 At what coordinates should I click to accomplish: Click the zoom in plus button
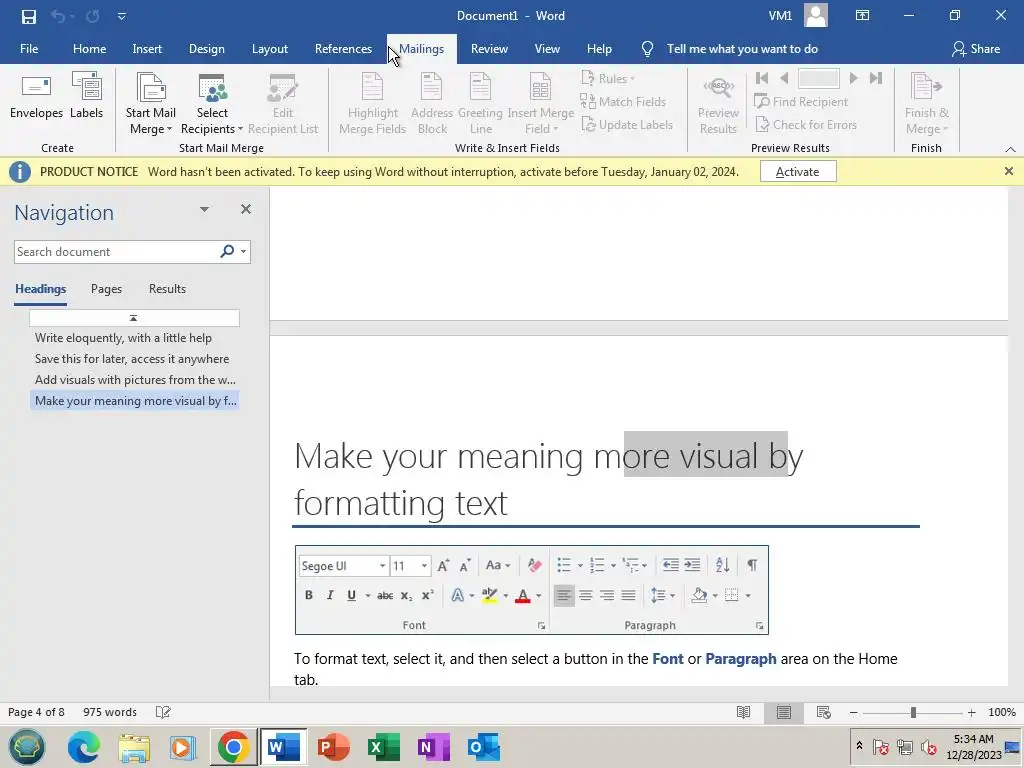[972, 712]
